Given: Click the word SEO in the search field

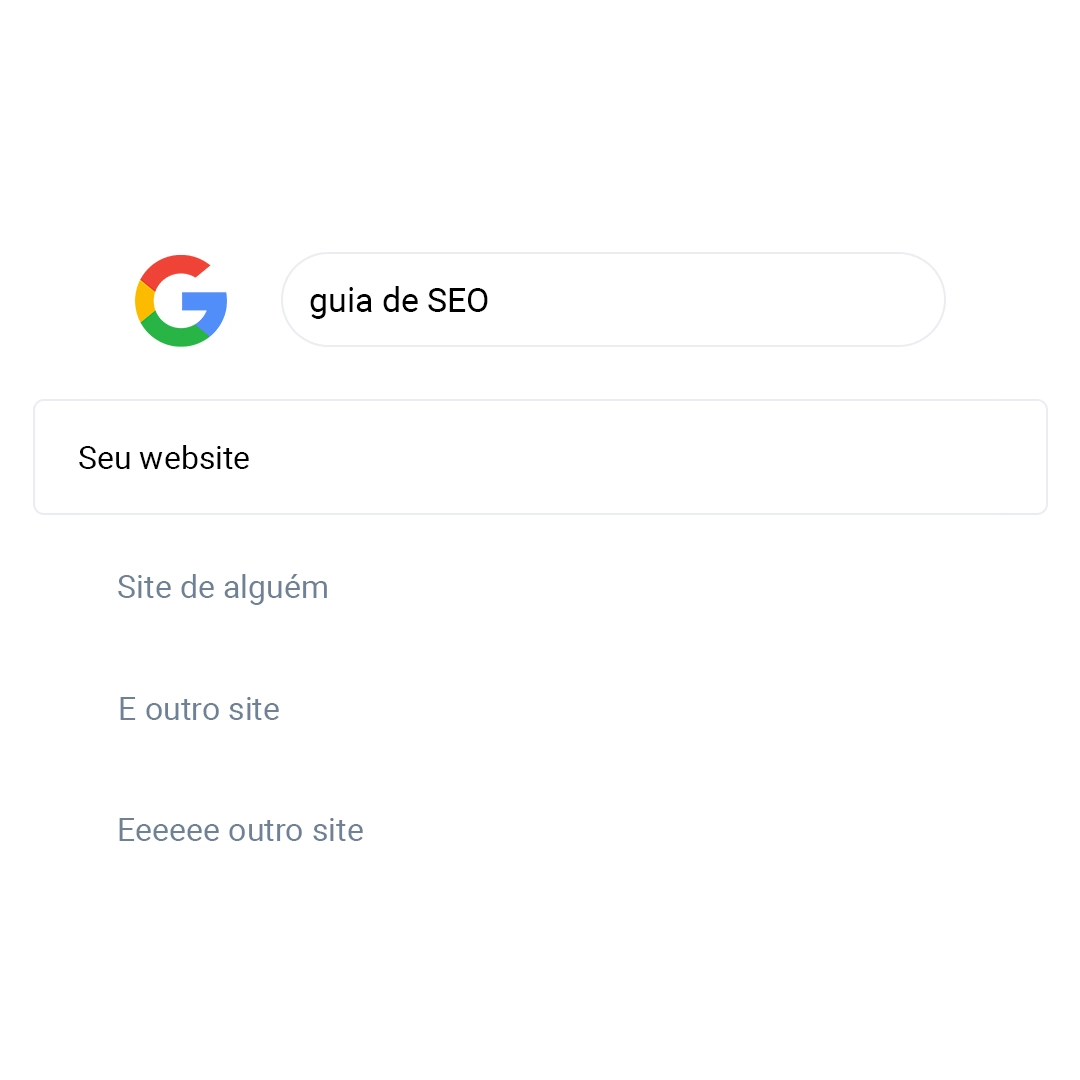Looking at the screenshot, I should [x=458, y=300].
